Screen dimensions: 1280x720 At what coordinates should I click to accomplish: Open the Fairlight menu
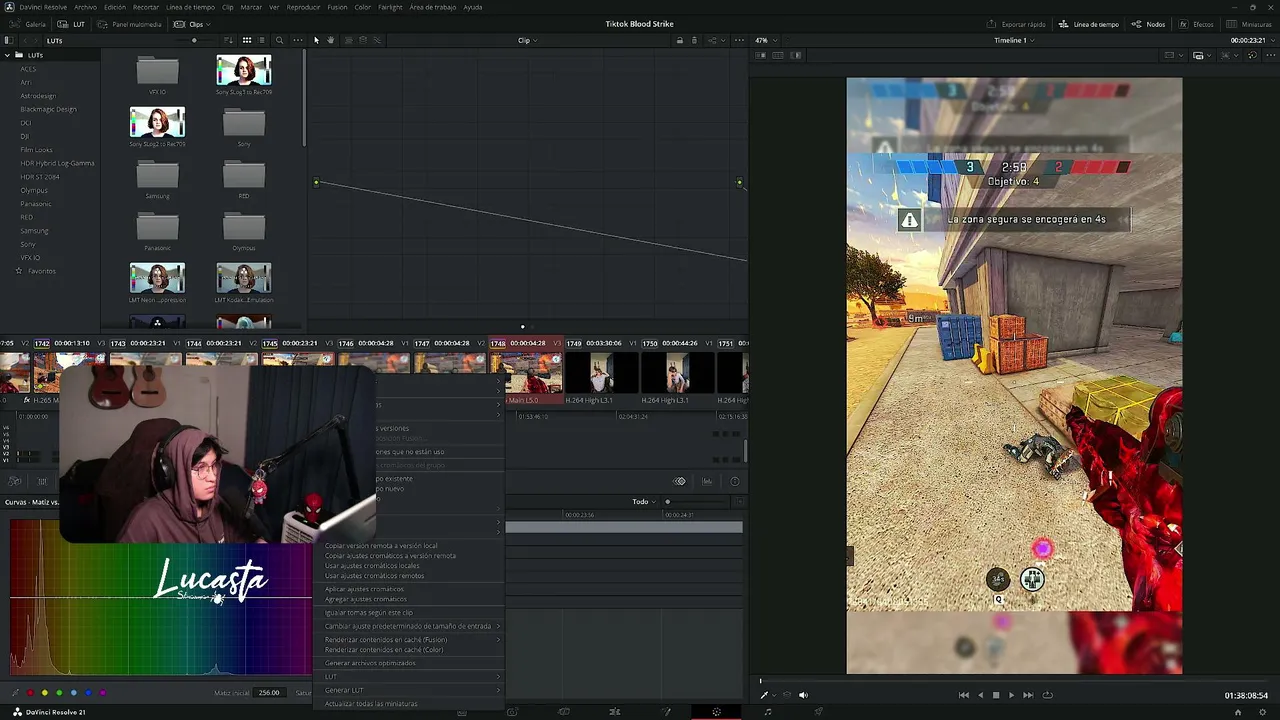click(390, 7)
